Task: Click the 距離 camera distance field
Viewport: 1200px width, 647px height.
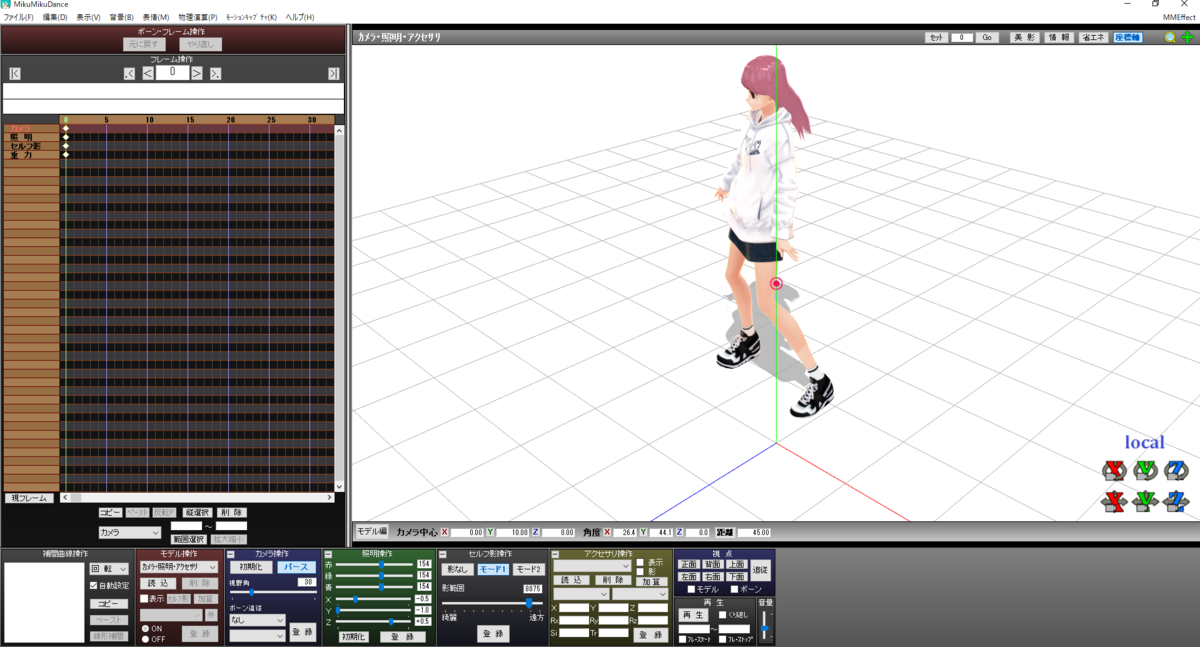Action: point(754,532)
